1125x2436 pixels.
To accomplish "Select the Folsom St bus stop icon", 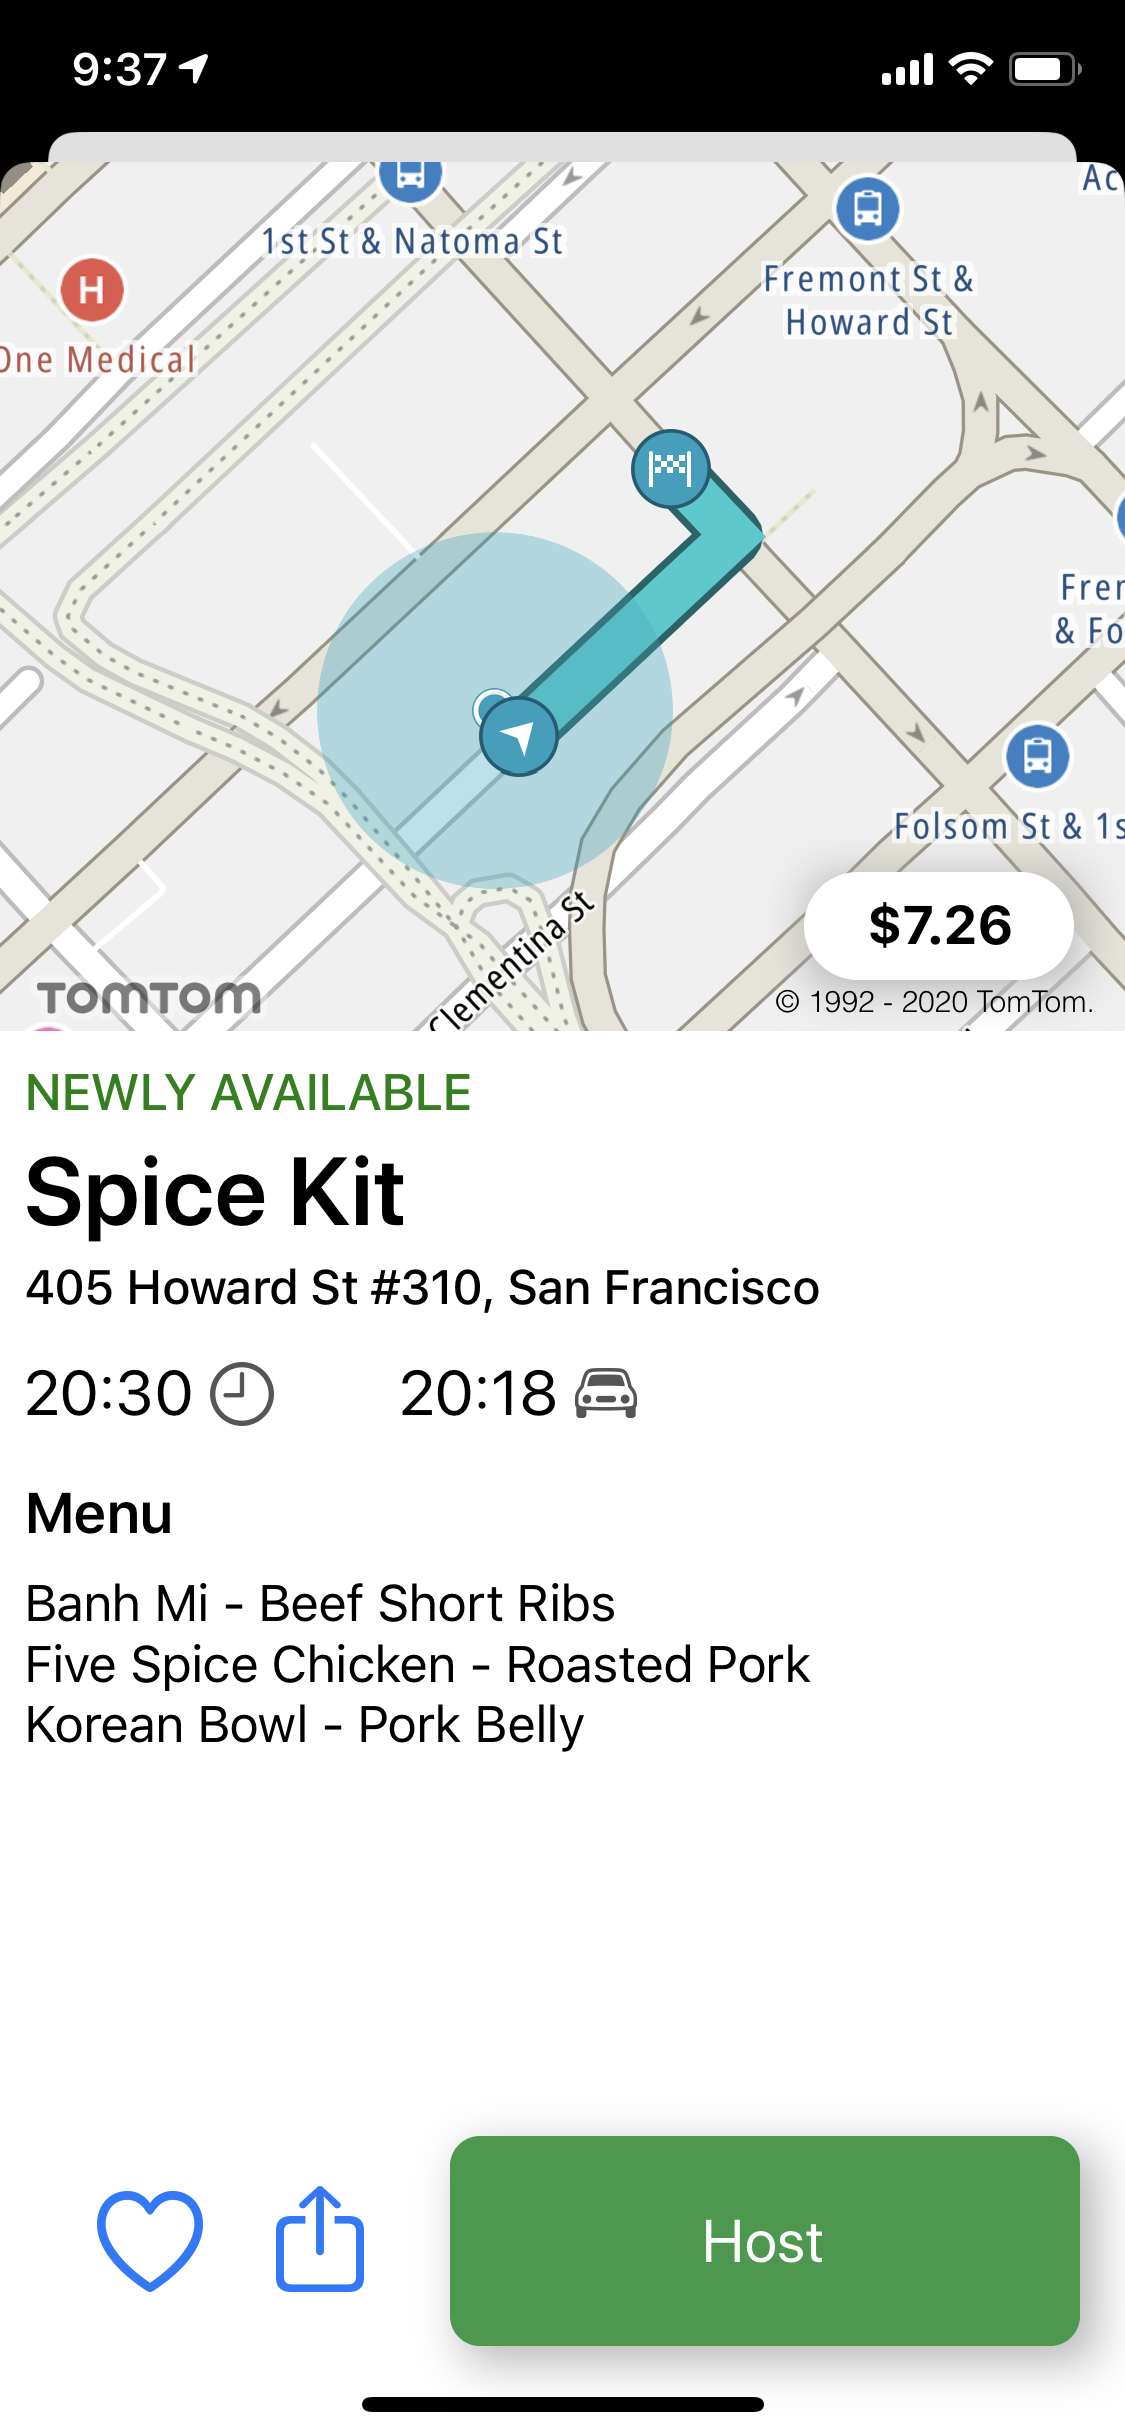I will tap(1037, 755).
